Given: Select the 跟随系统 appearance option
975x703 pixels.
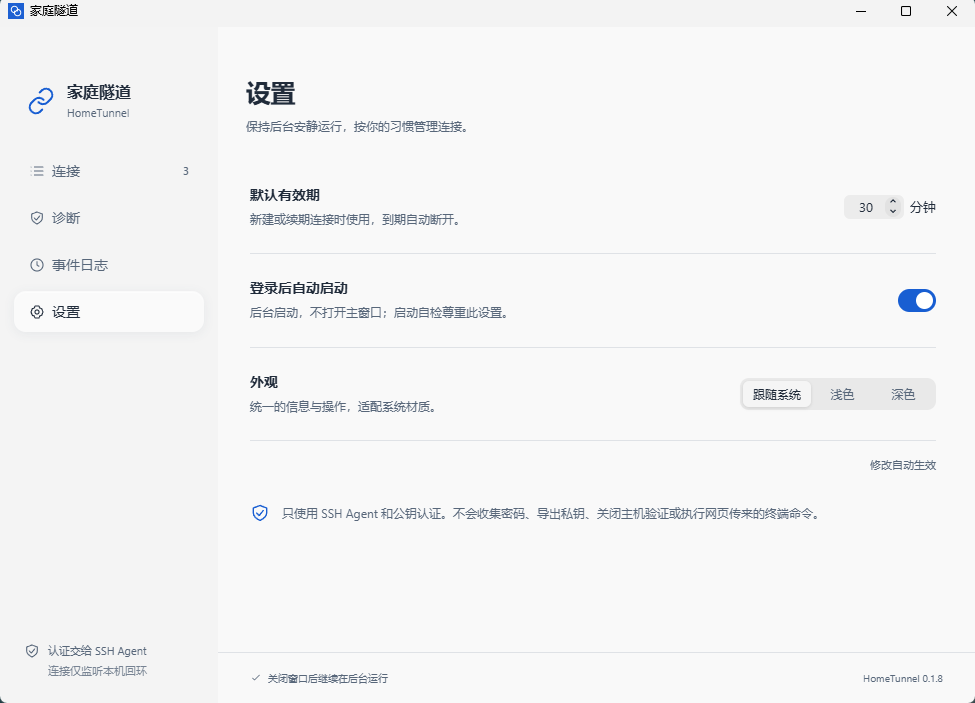Looking at the screenshot, I should click(777, 395).
